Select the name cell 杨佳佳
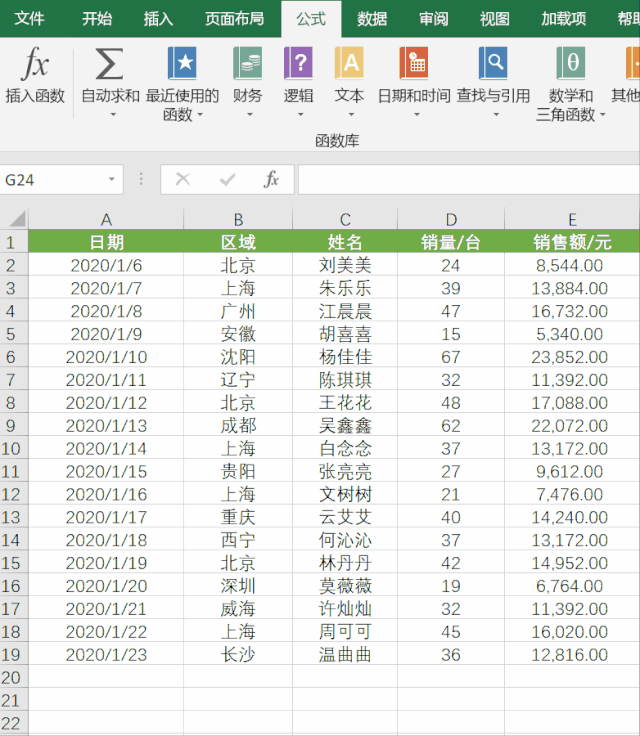Screen dimensions: 640x736 pyautogui.click(x=345, y=357)
